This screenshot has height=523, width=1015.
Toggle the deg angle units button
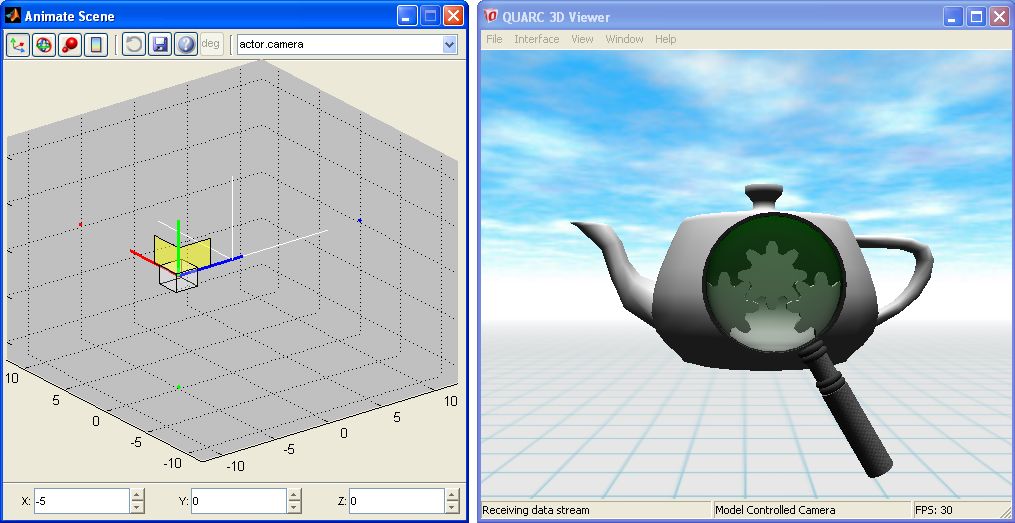coord(211,45)
